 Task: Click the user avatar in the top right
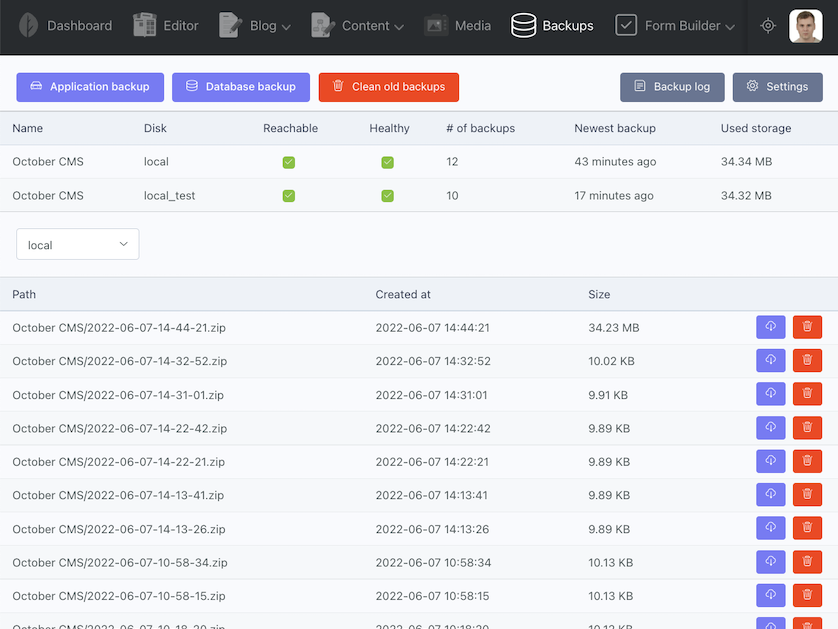(x=807, y=26)
